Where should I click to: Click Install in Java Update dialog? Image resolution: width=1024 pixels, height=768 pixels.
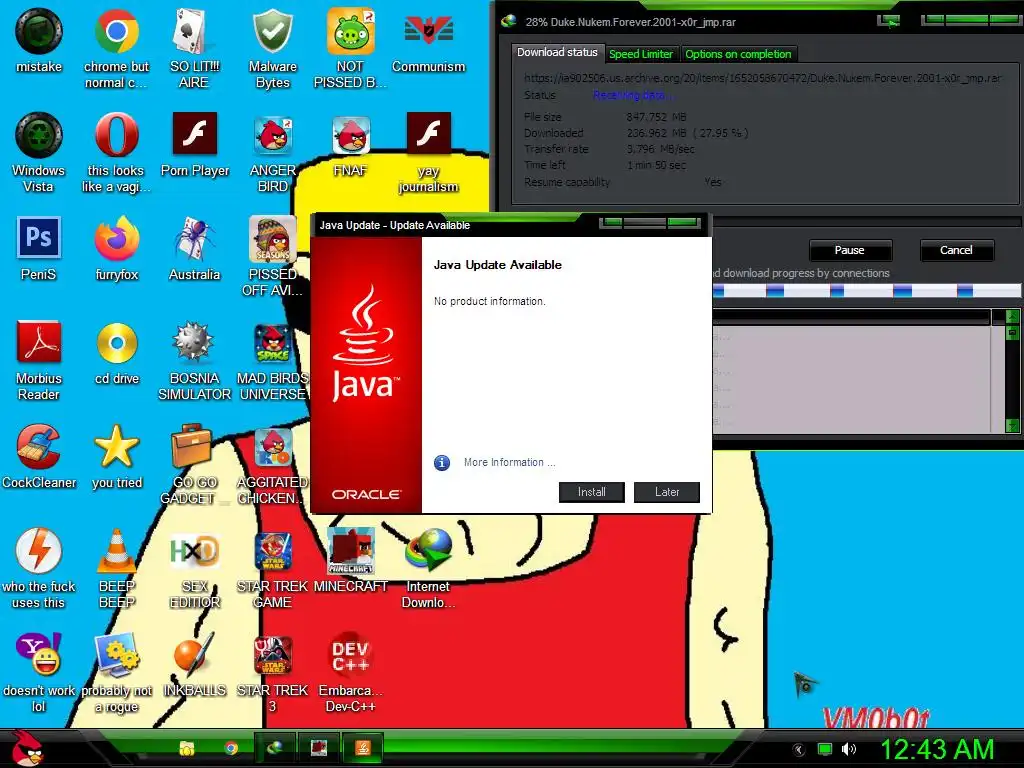pos(592,492)
